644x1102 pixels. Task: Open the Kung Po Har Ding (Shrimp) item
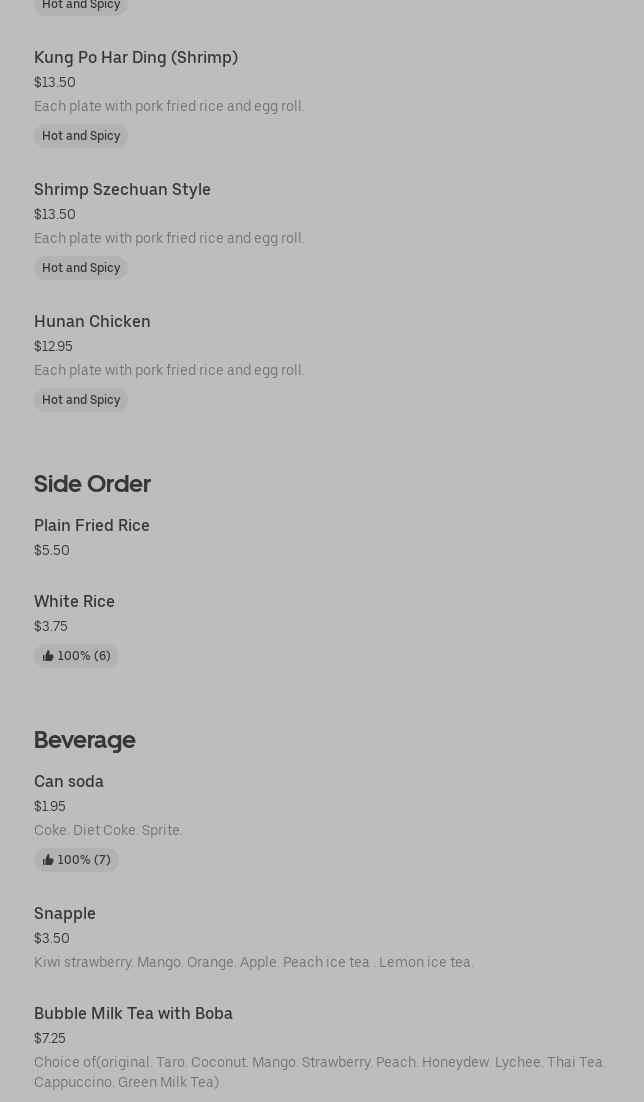[136, 57]
